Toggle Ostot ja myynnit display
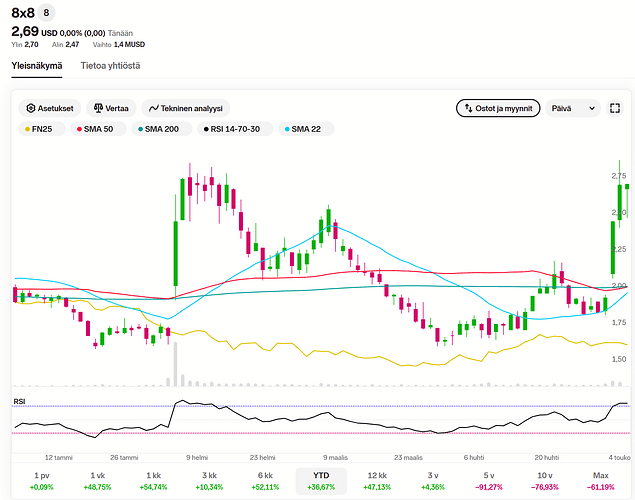This screenshot has width=635, height=500. click(x=498, y=108)
